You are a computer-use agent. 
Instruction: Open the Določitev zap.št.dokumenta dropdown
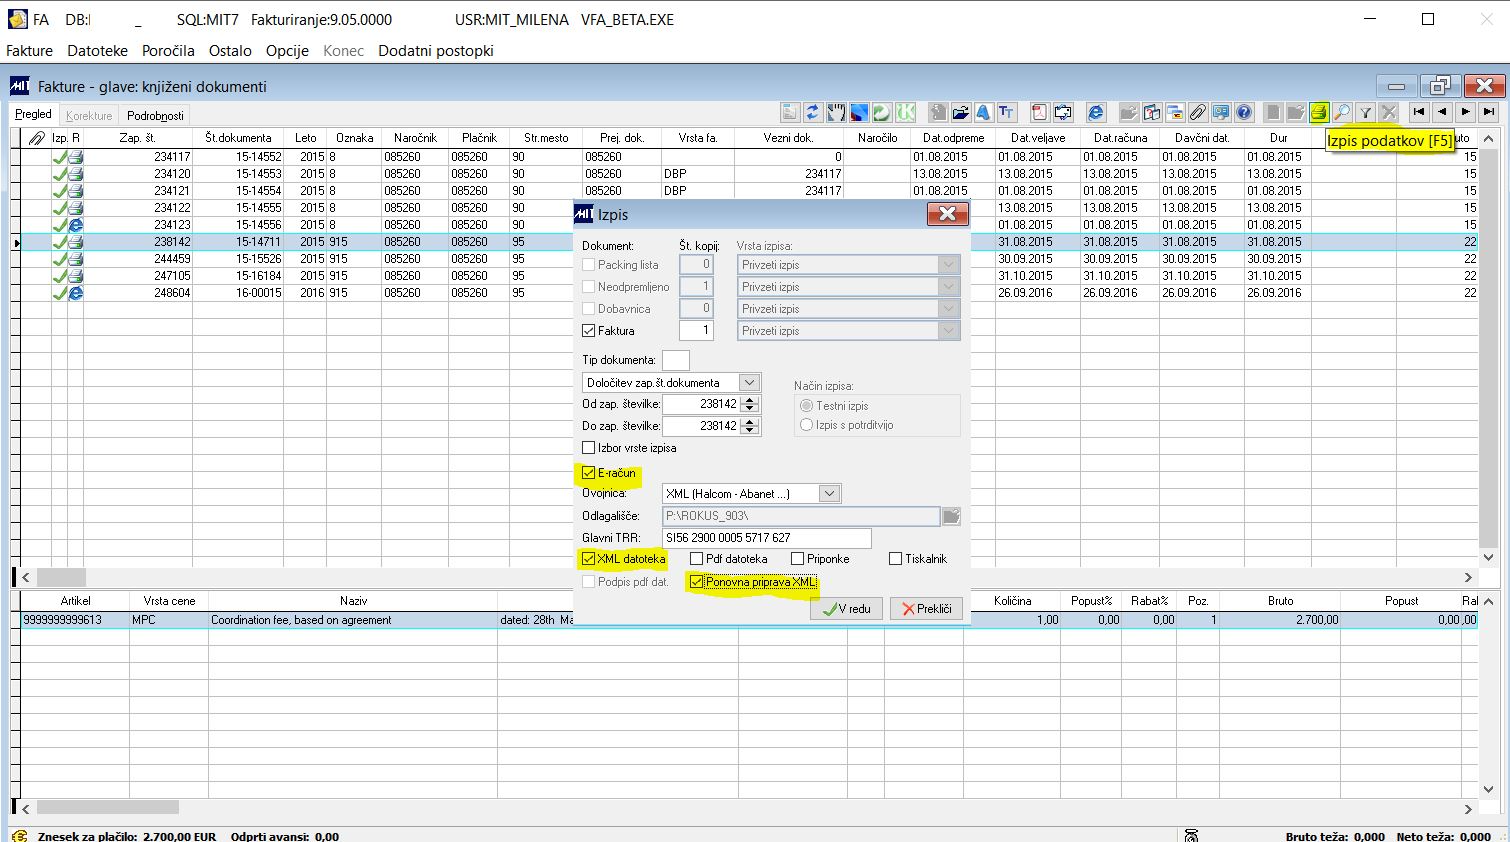[x=749, y=383]
